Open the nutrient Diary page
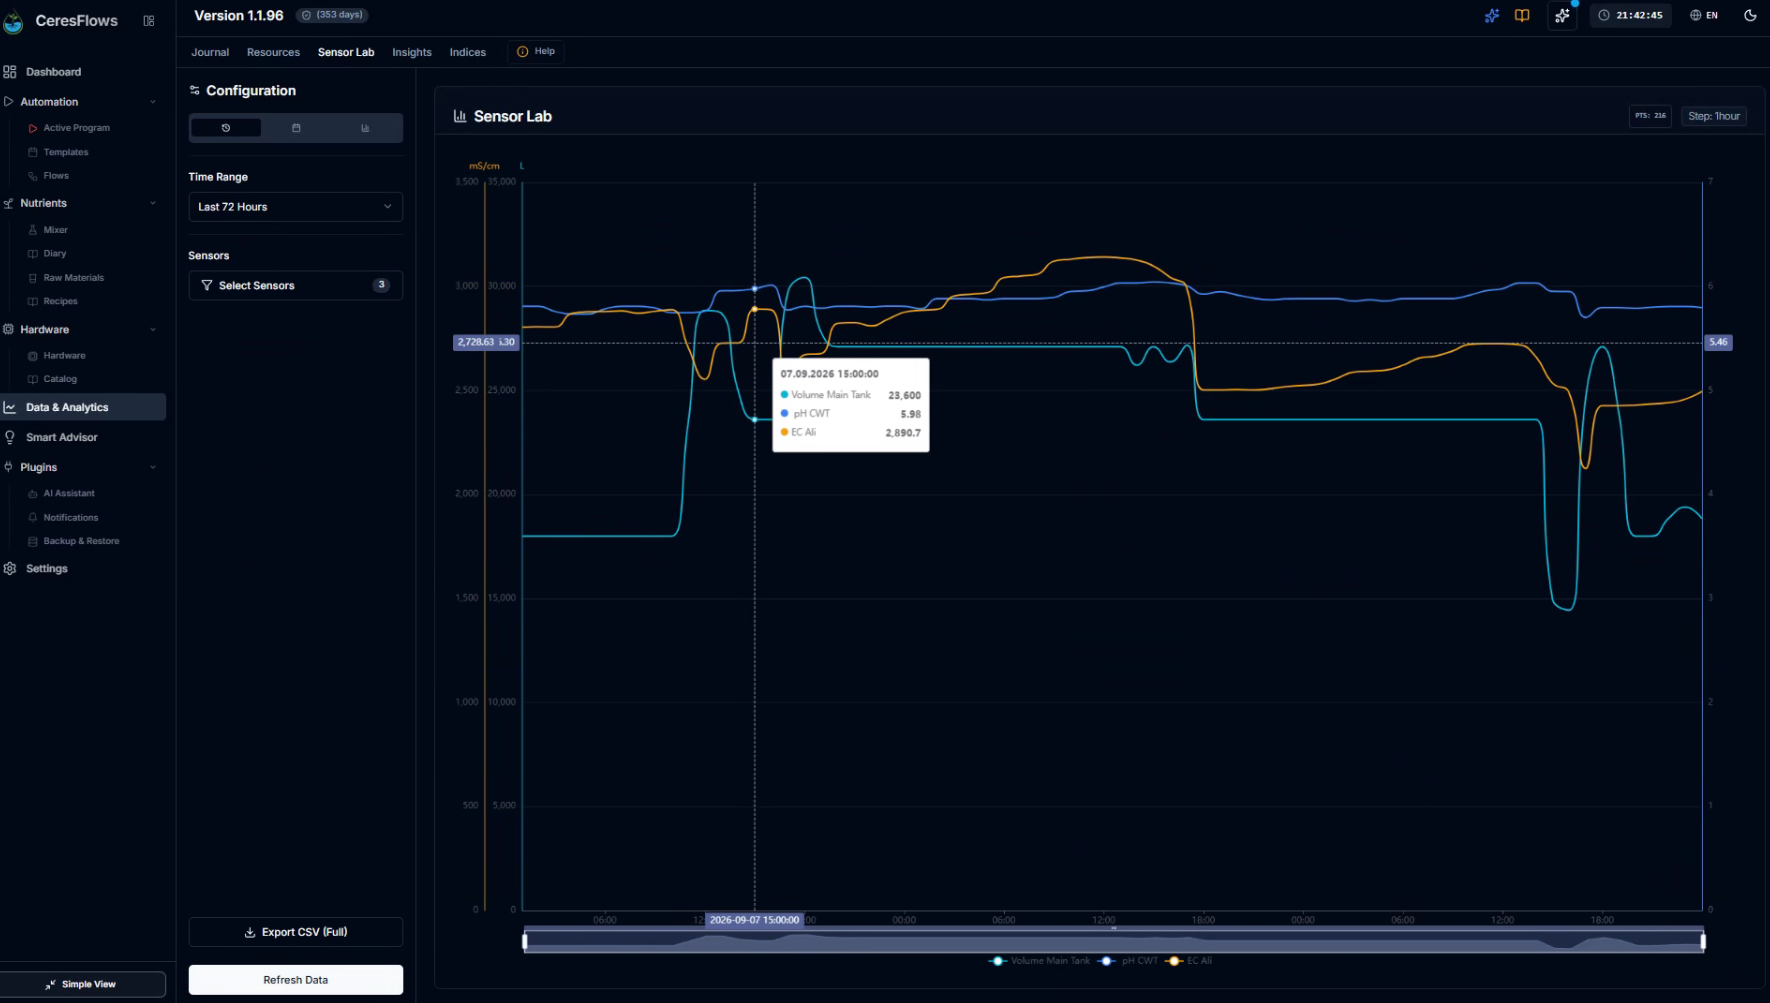1770x1003 pixels. click(54, 254)
